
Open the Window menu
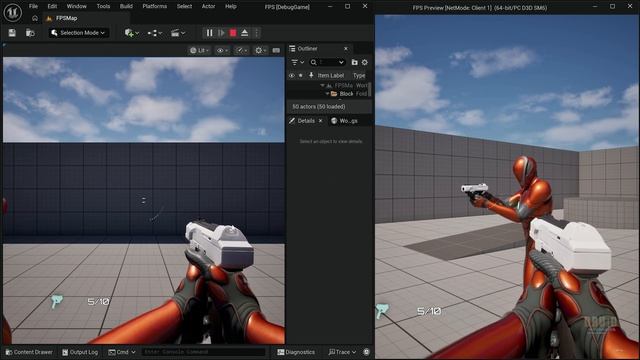(76, 7)
